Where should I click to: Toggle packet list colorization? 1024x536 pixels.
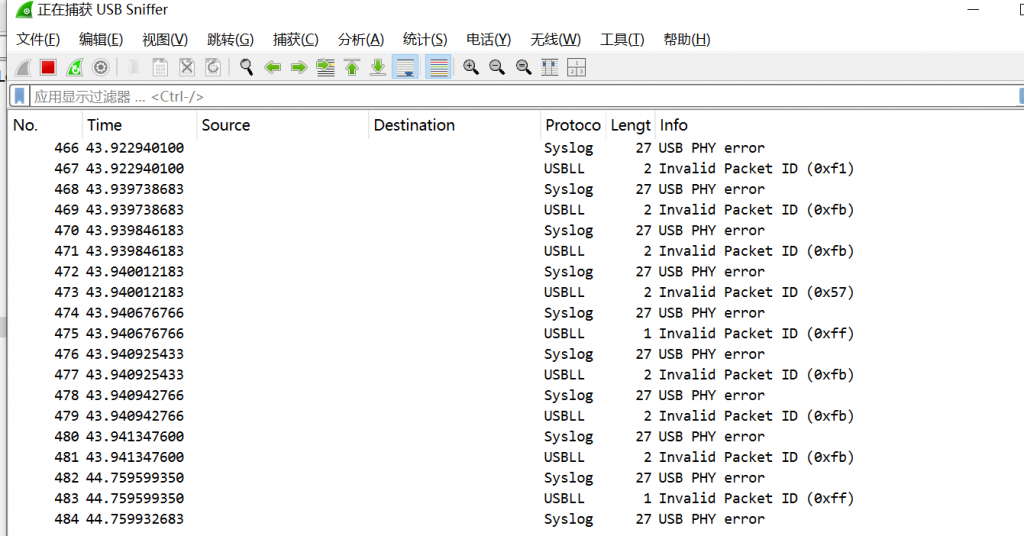439,67
